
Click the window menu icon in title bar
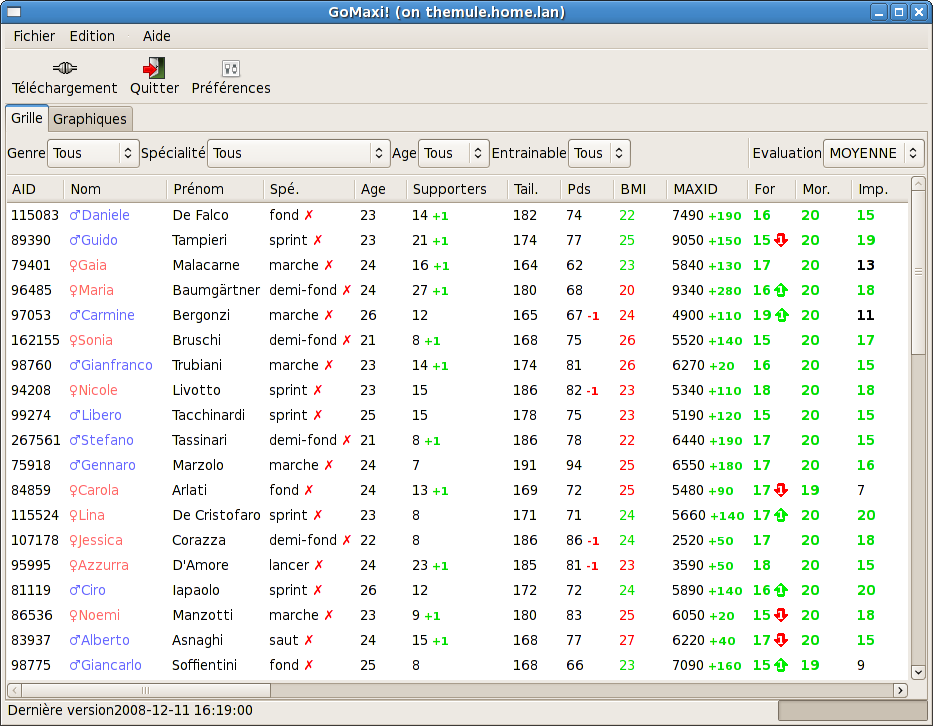13,12
